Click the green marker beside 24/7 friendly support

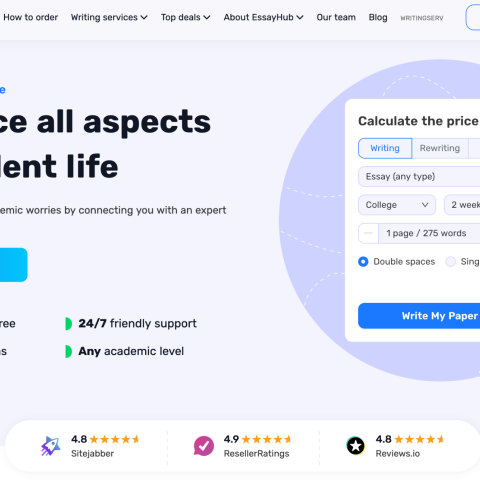click(x=68, y=324)
